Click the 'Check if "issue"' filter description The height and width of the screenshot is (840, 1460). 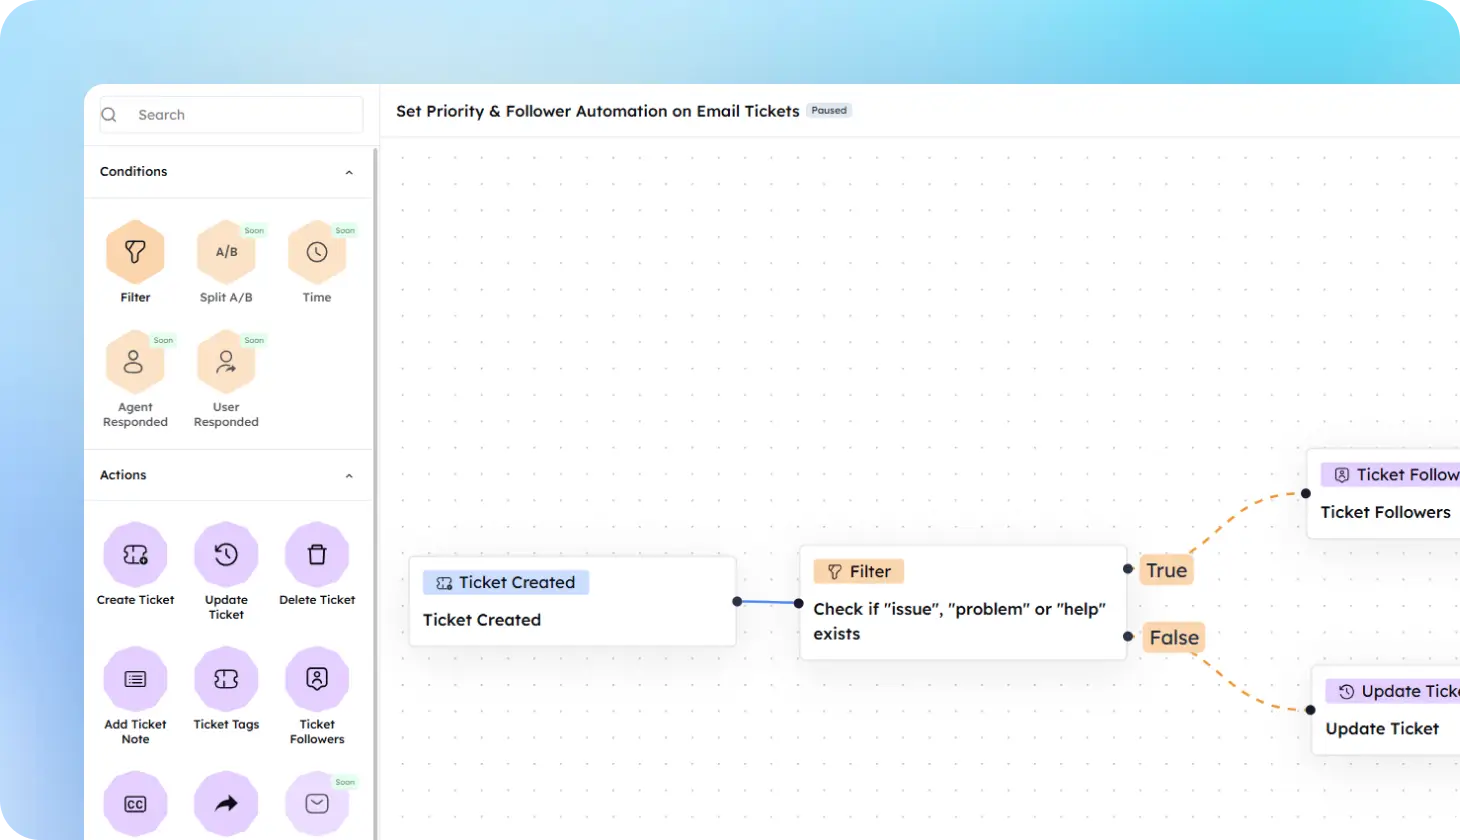coord(960,621)
